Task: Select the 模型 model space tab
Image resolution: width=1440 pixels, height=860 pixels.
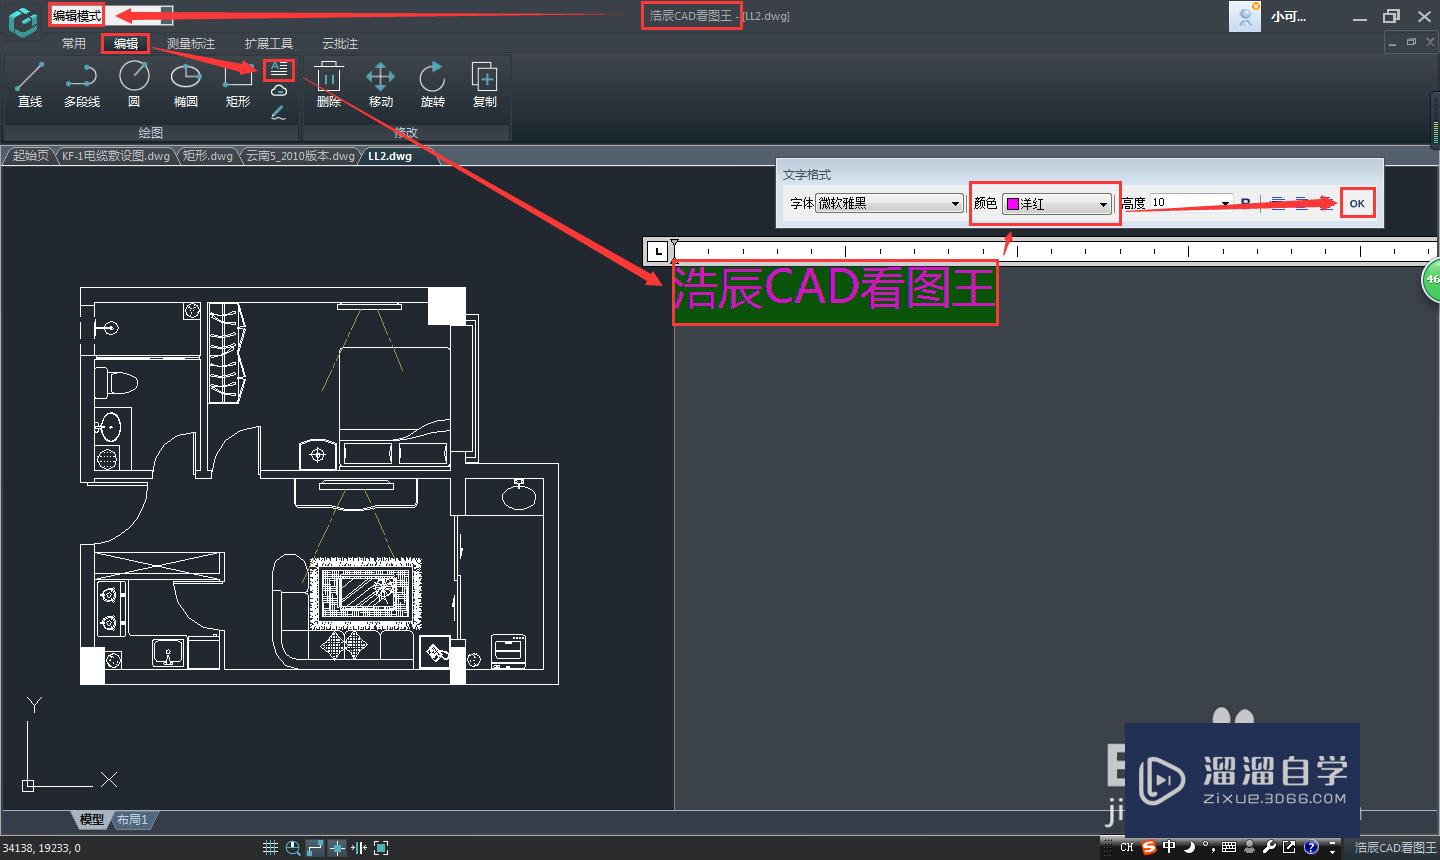Action: [x=91, y=819]
